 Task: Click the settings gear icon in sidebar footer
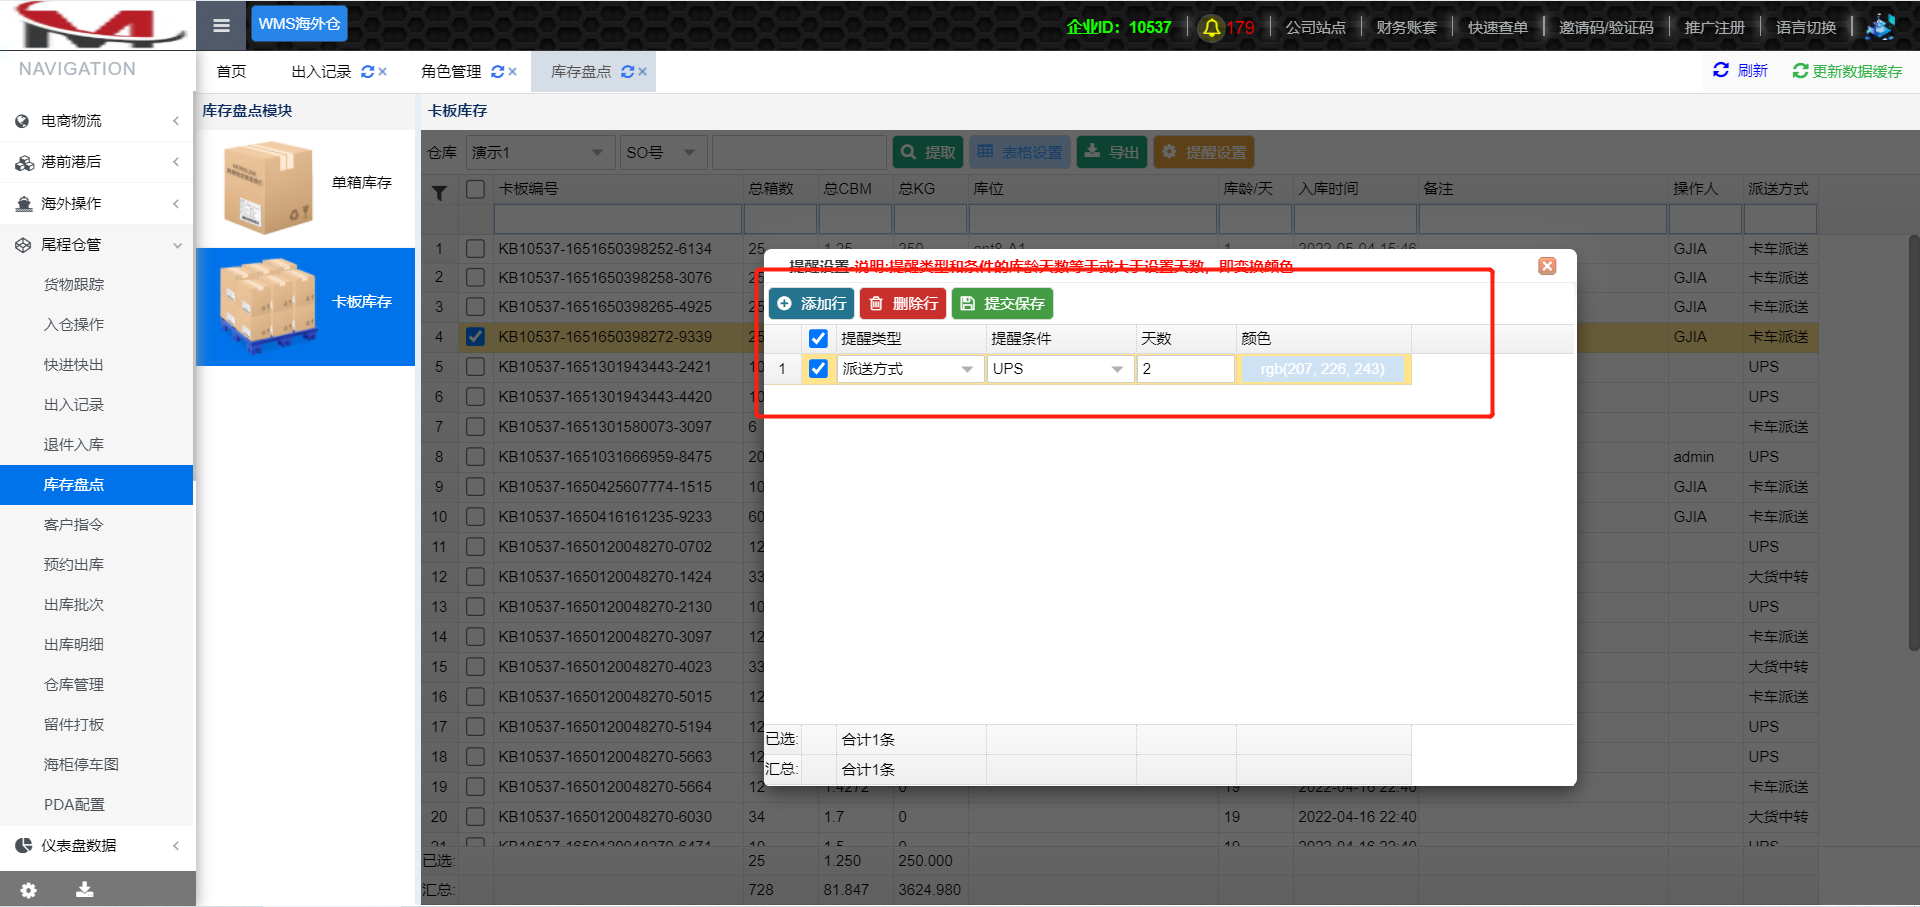click(x=29, y=889)
